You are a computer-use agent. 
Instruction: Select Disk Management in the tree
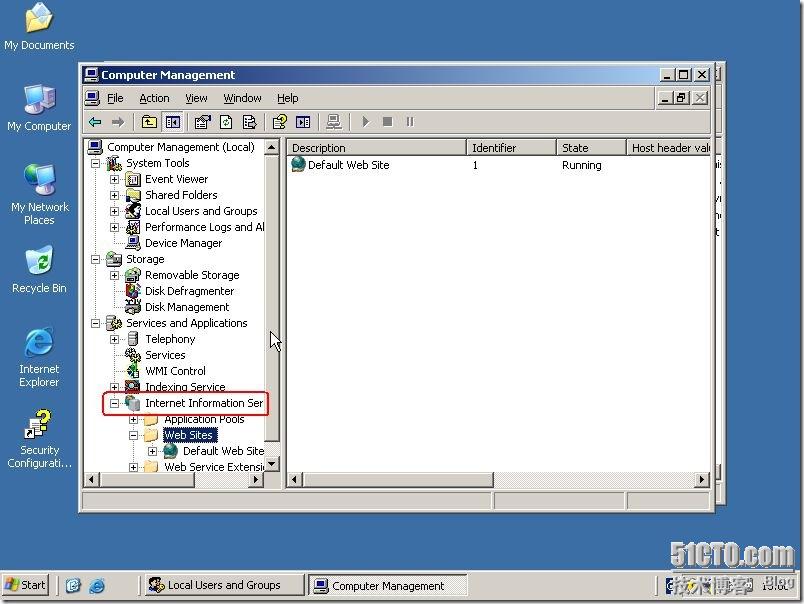tap(187, 307)
